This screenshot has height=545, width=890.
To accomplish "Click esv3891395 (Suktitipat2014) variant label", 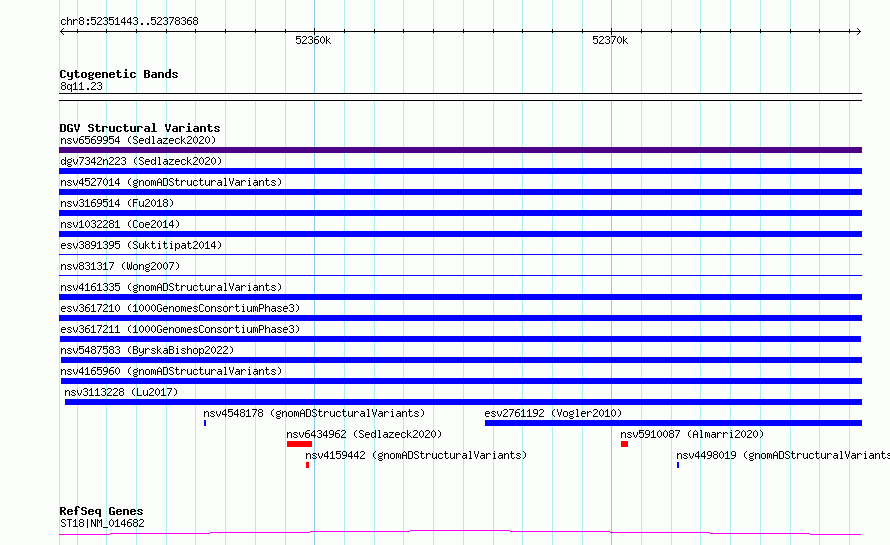I will [141, 245].
